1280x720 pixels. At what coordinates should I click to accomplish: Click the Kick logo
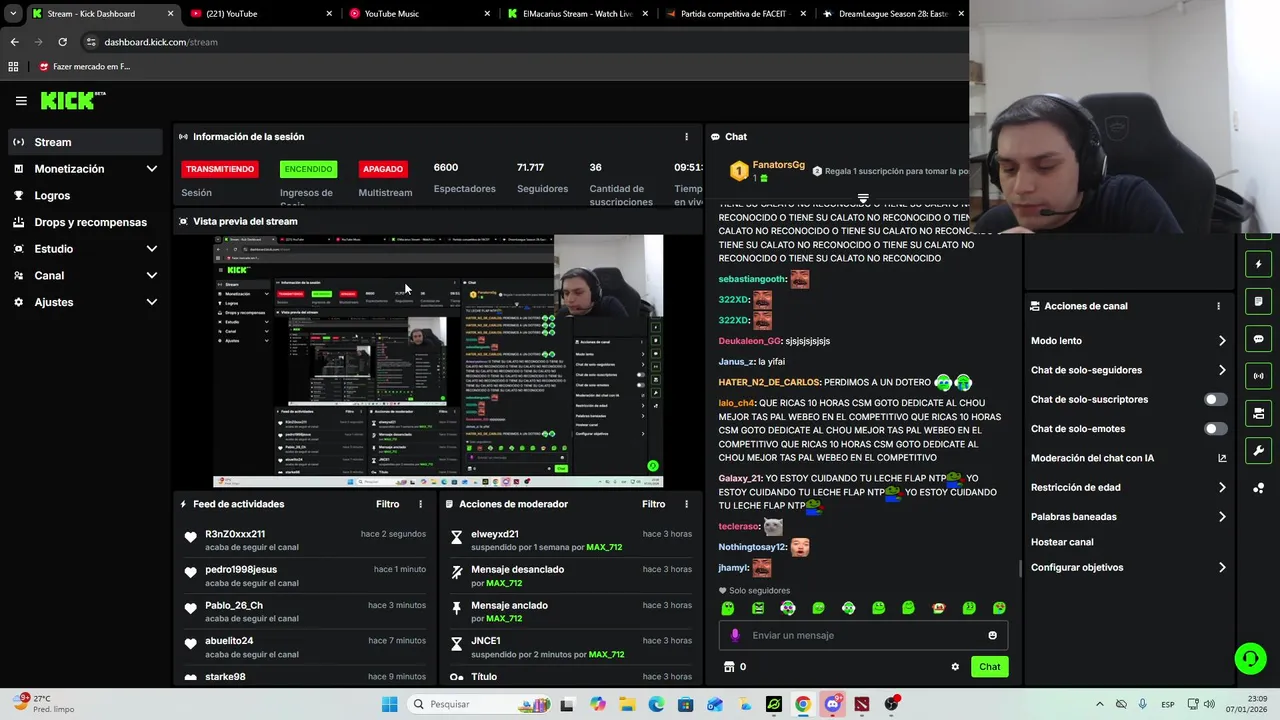click(72, 100)
